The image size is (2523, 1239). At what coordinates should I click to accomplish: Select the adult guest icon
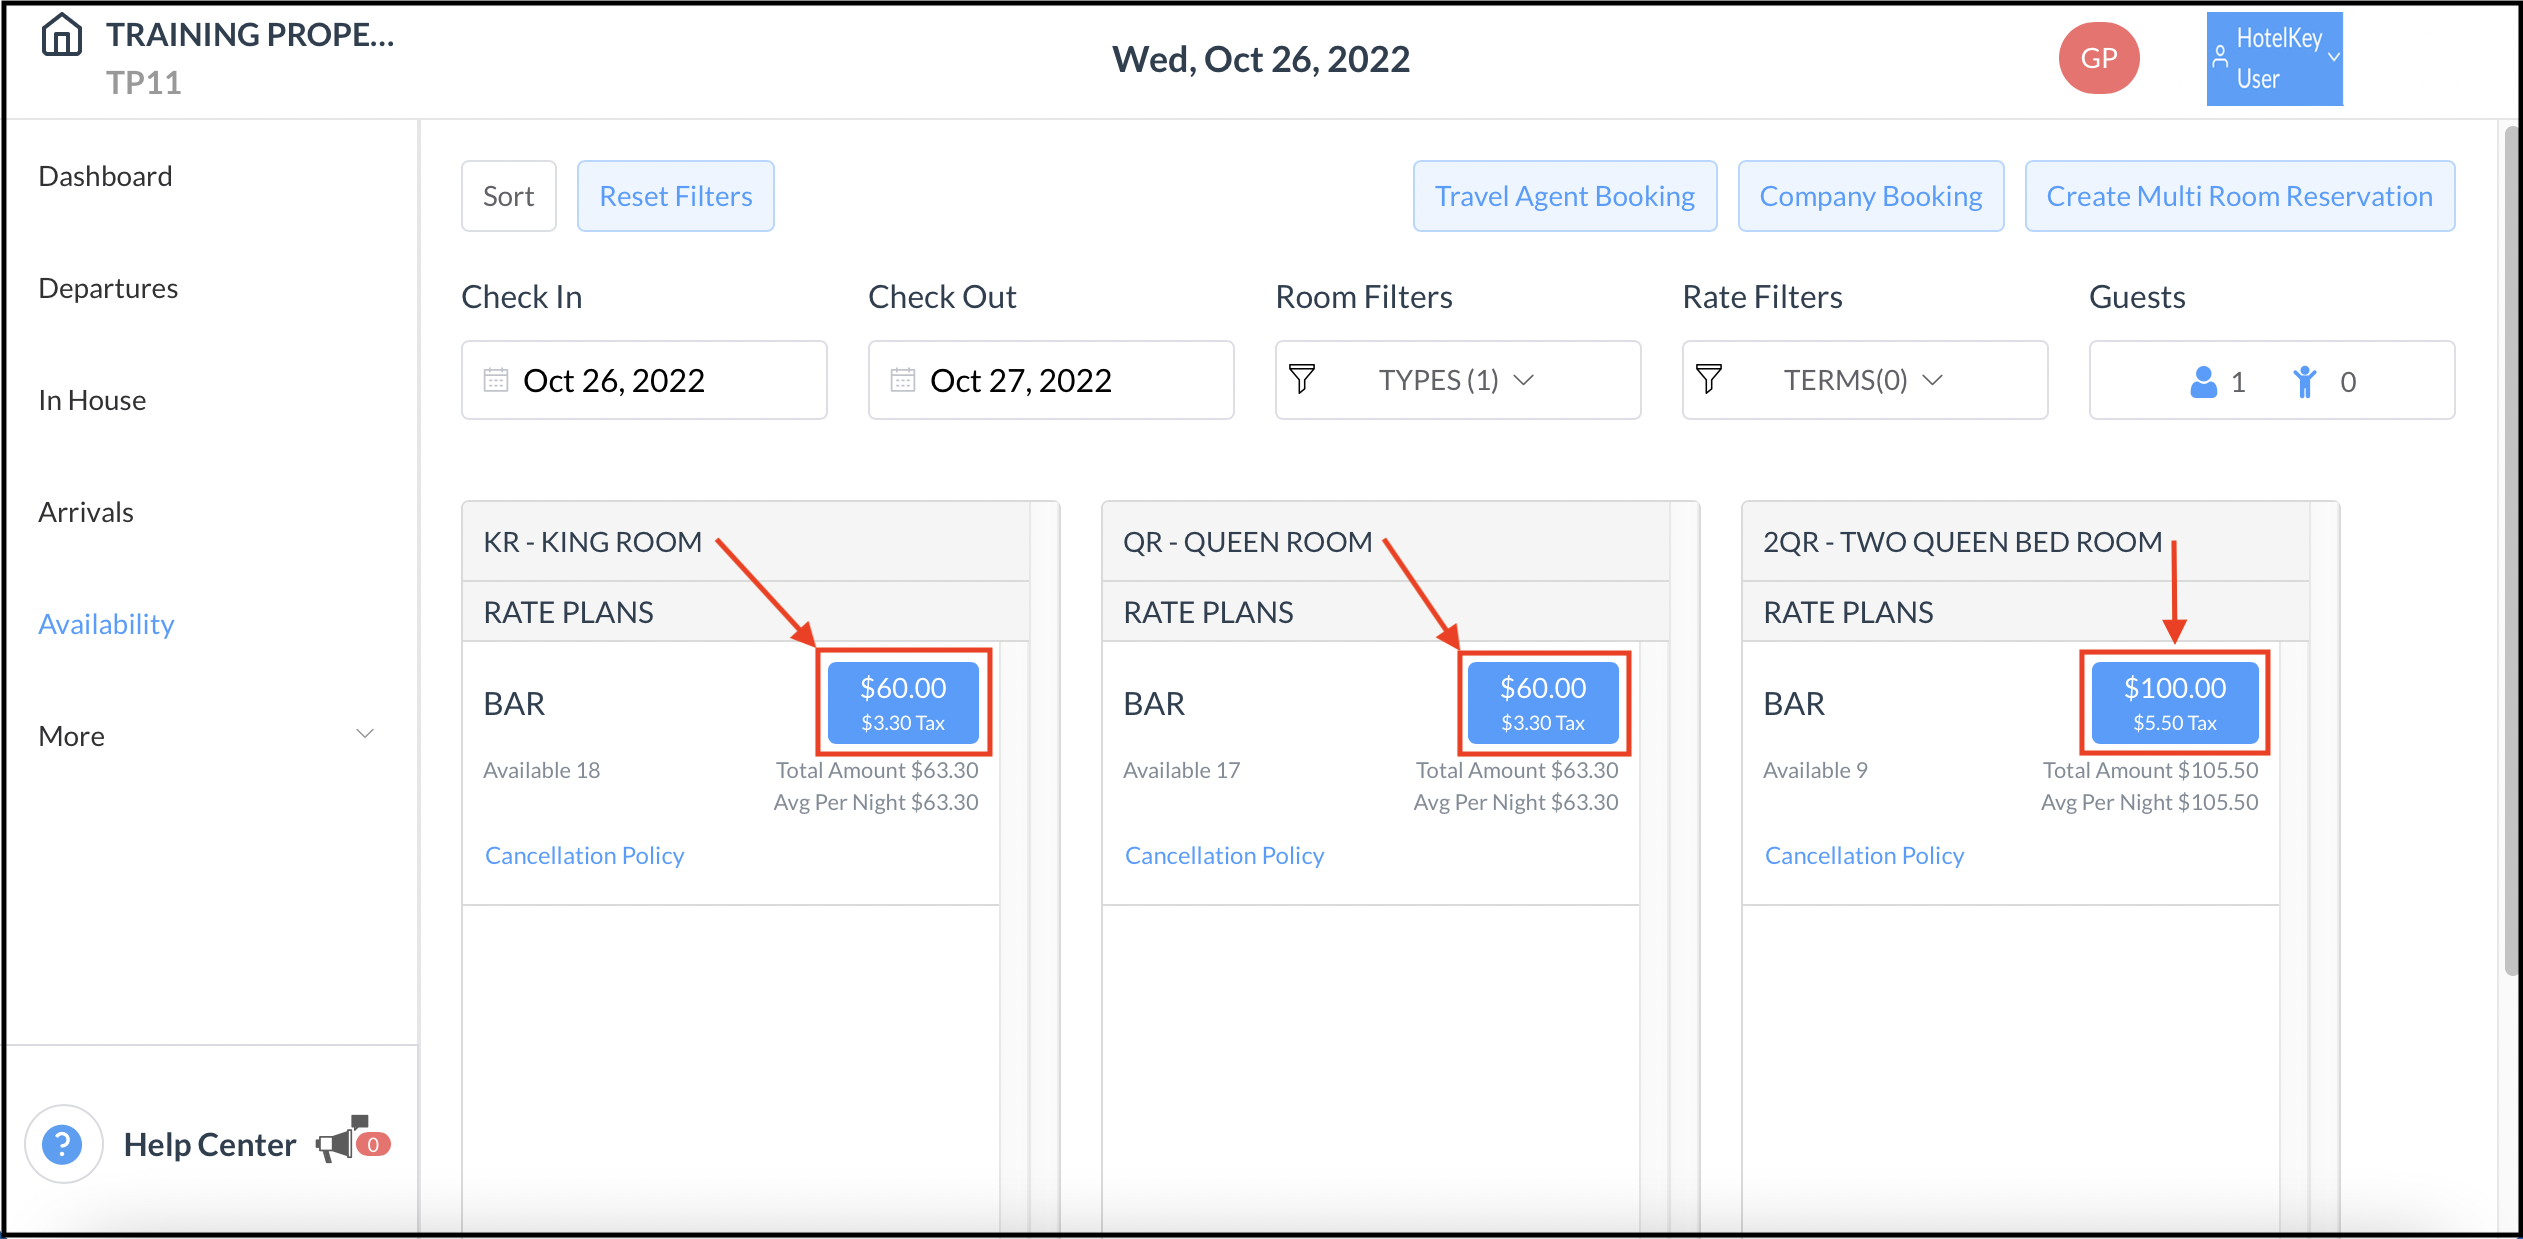click(2205, 381)
